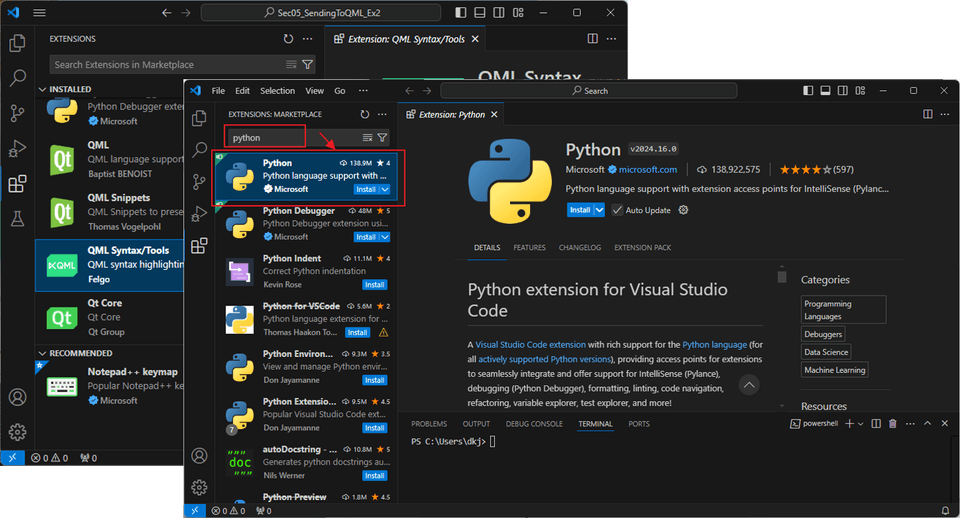Toggle primary side bar in the back window

(461, 12)
